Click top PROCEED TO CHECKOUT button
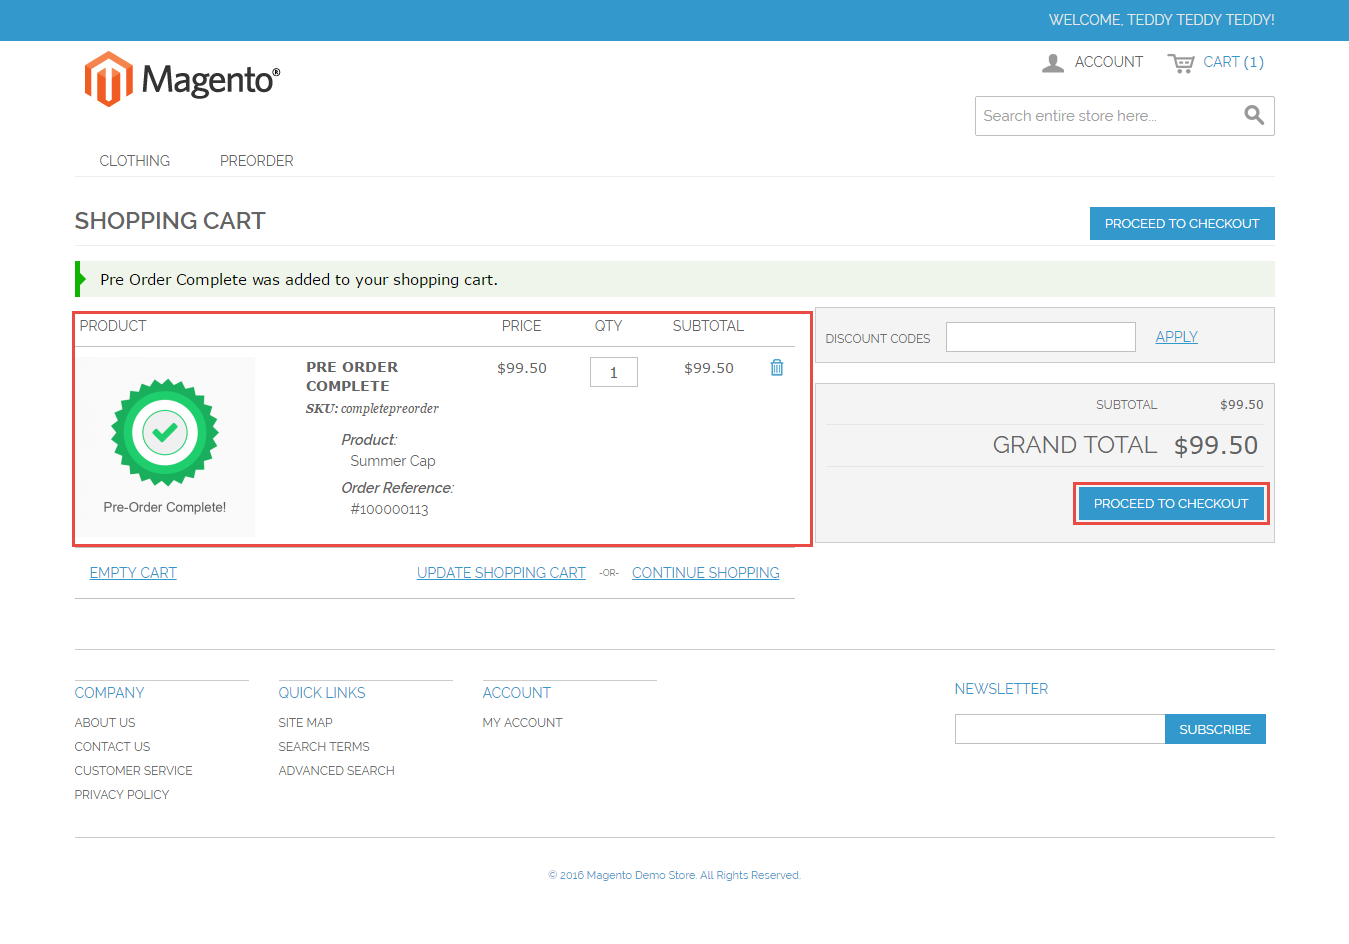1349x944 pixels. pyautogui.click(x=1181, y=223)
